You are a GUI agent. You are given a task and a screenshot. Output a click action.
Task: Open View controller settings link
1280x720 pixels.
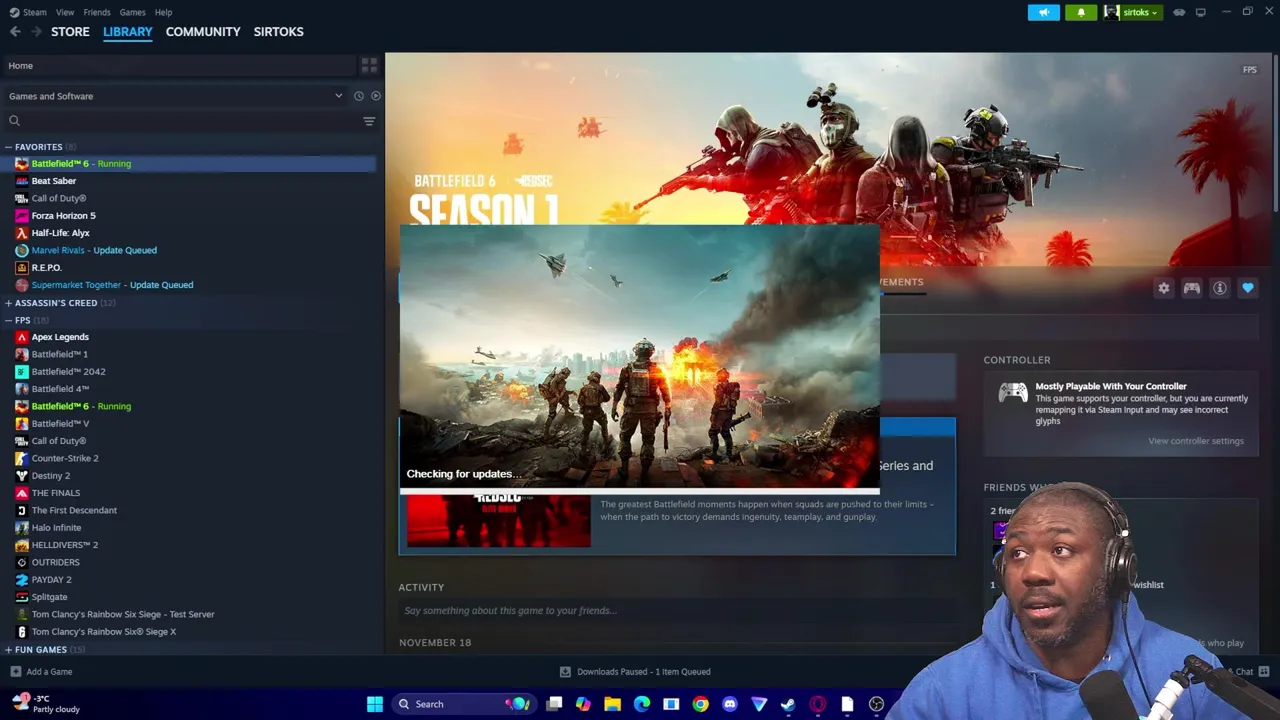pos(1196,441)
